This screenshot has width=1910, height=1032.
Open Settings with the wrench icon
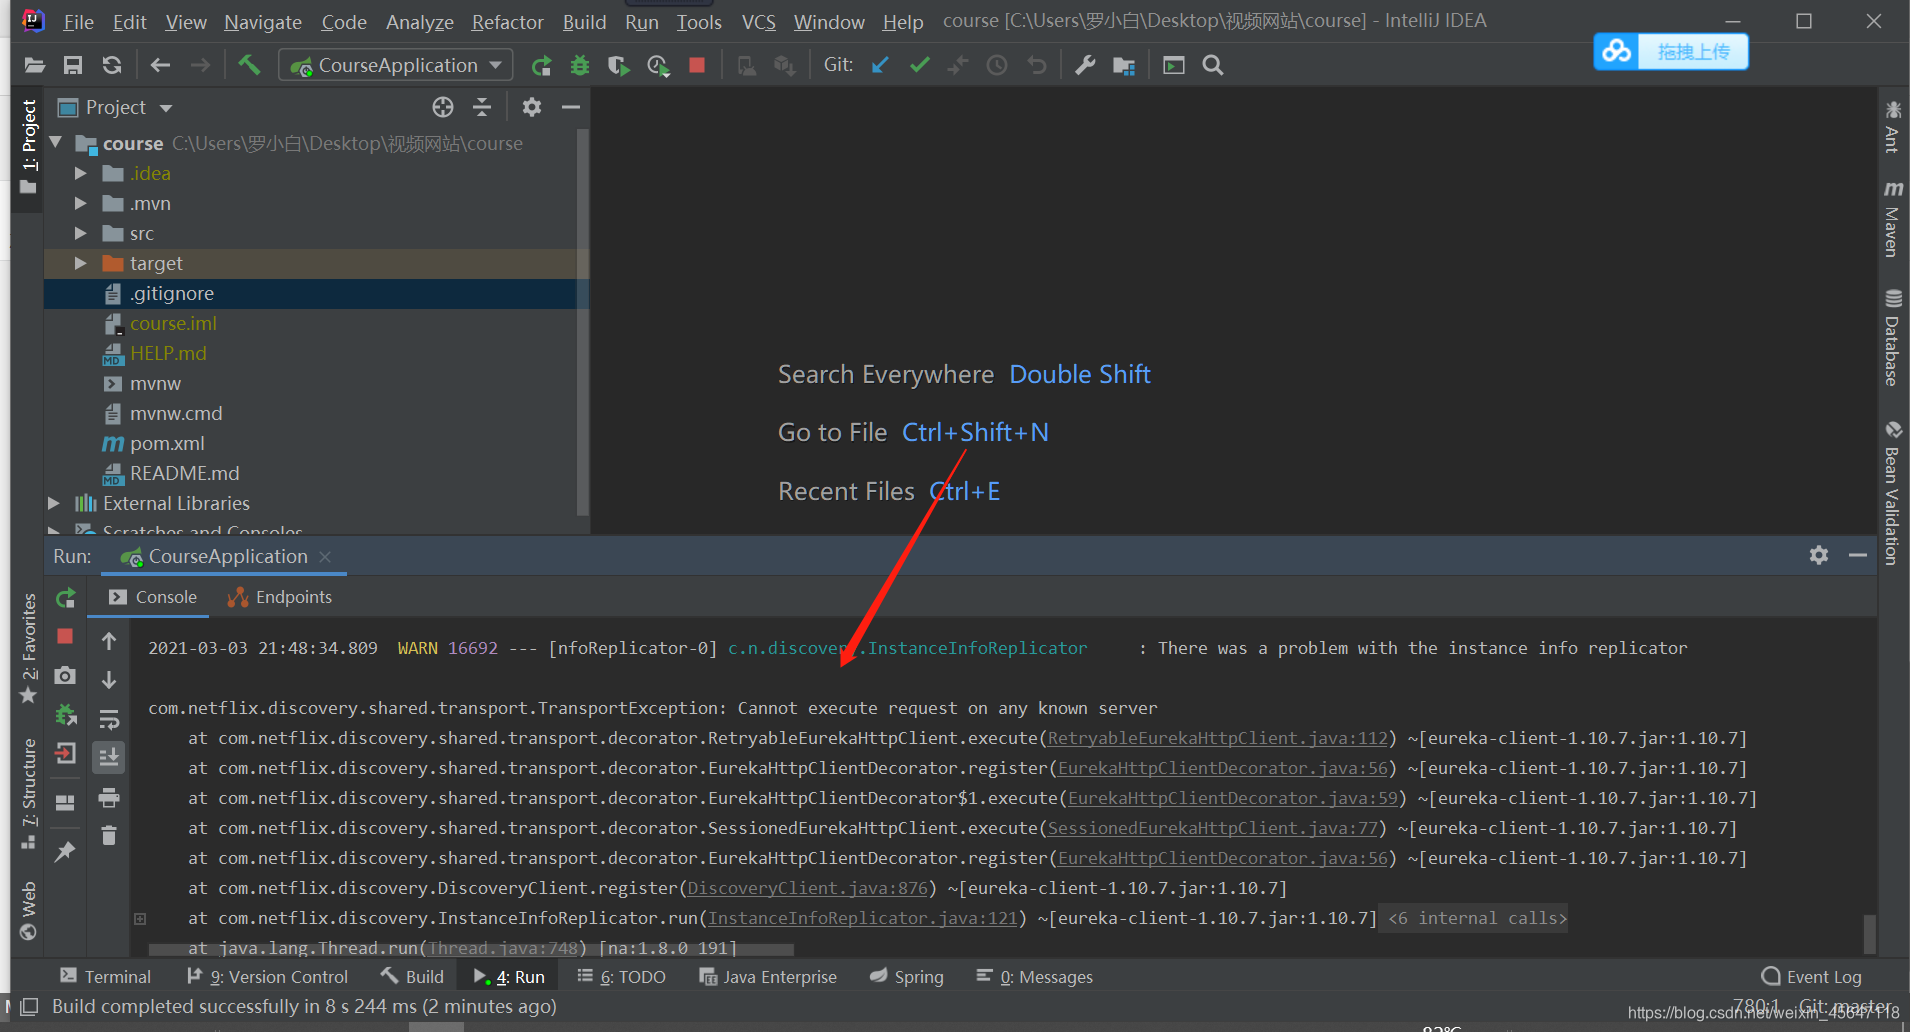pos(1085,66)
